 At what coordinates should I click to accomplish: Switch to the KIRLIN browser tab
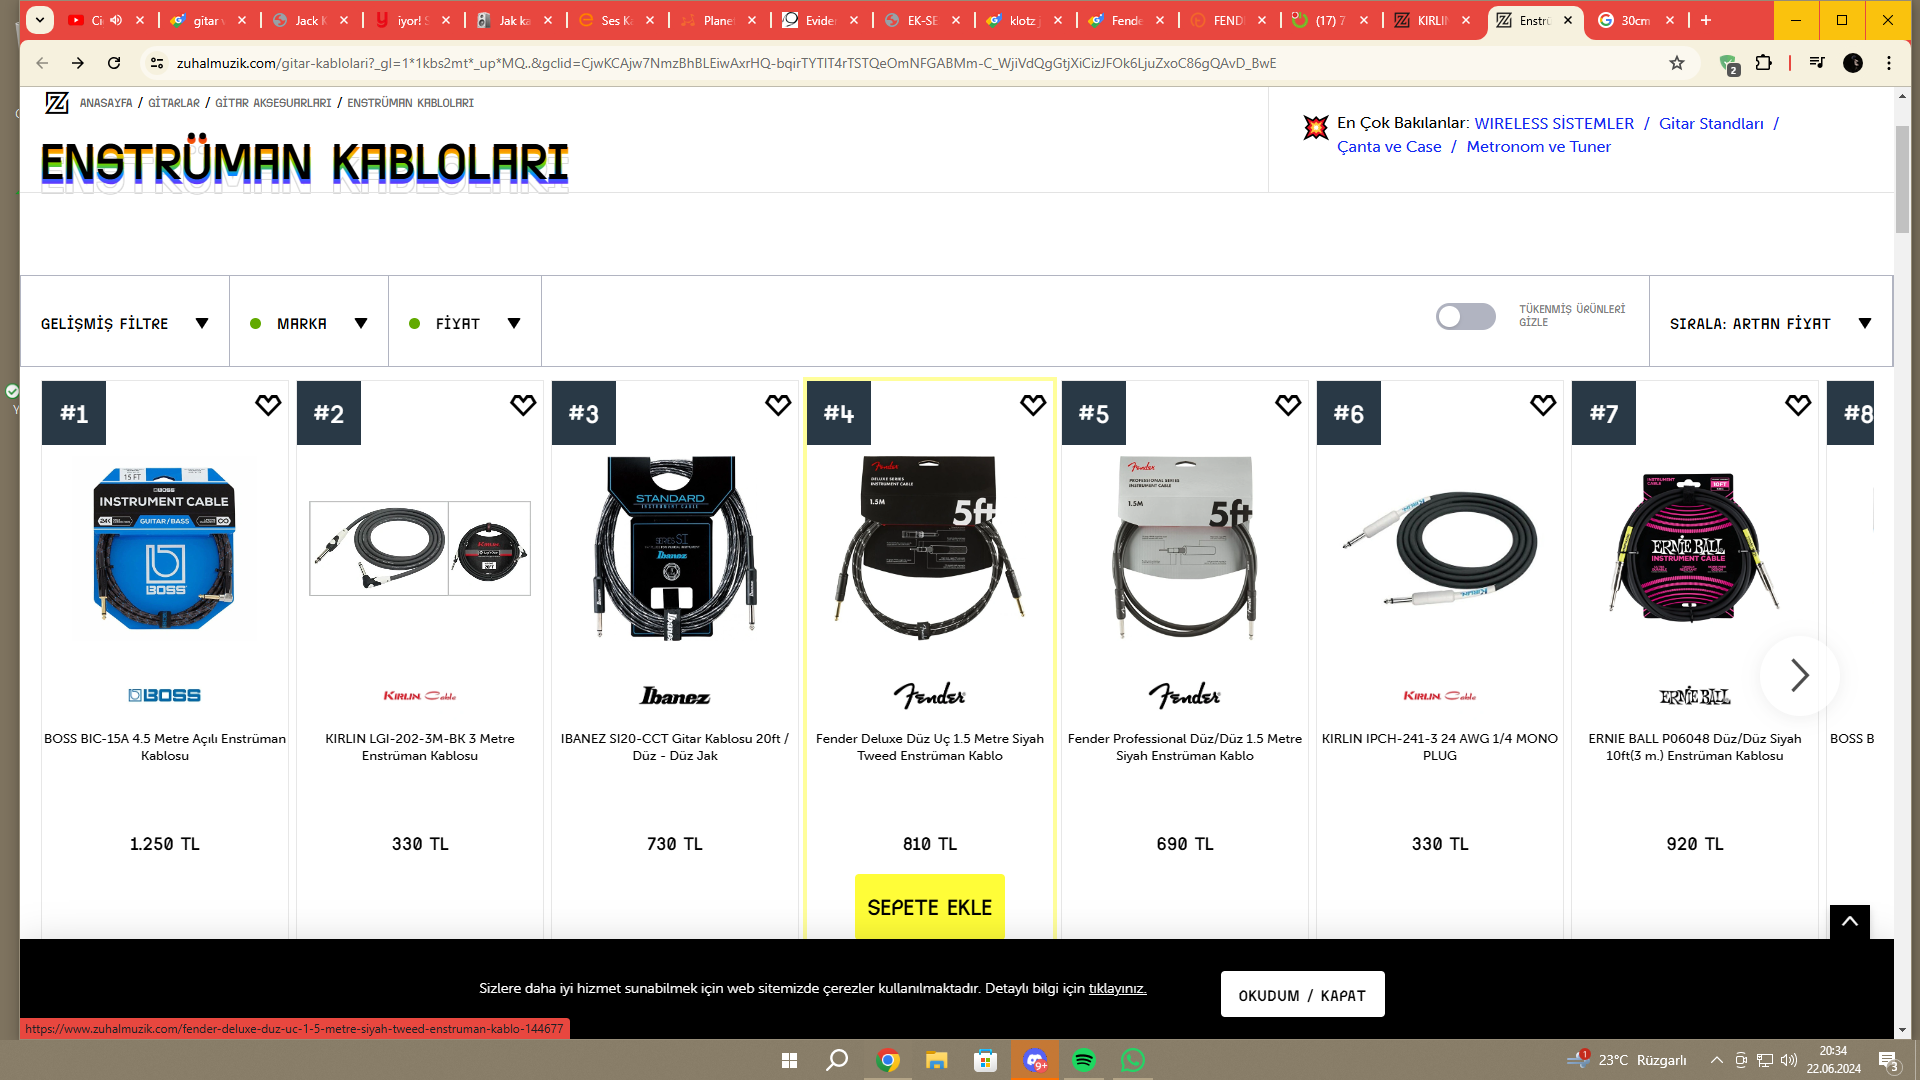1433,20
